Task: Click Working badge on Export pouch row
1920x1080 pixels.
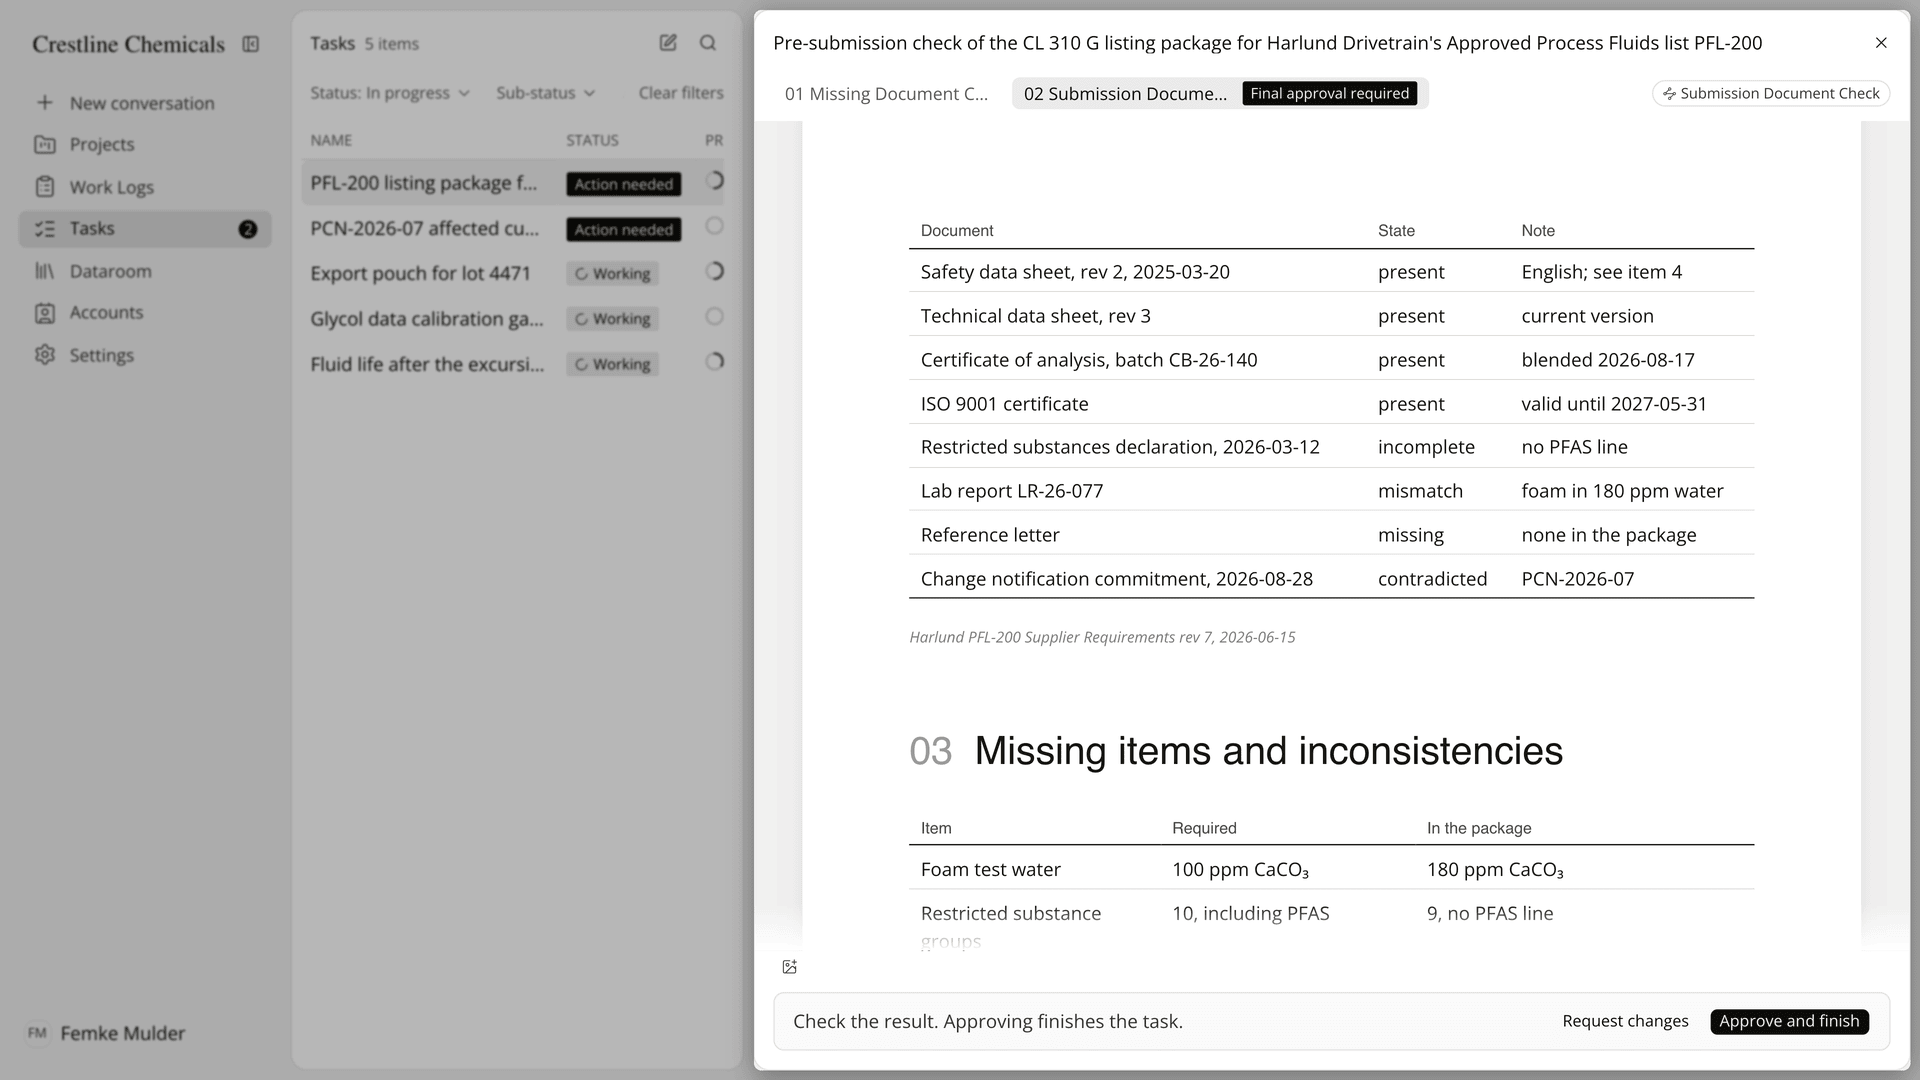Action: click(x=612, y=274)
